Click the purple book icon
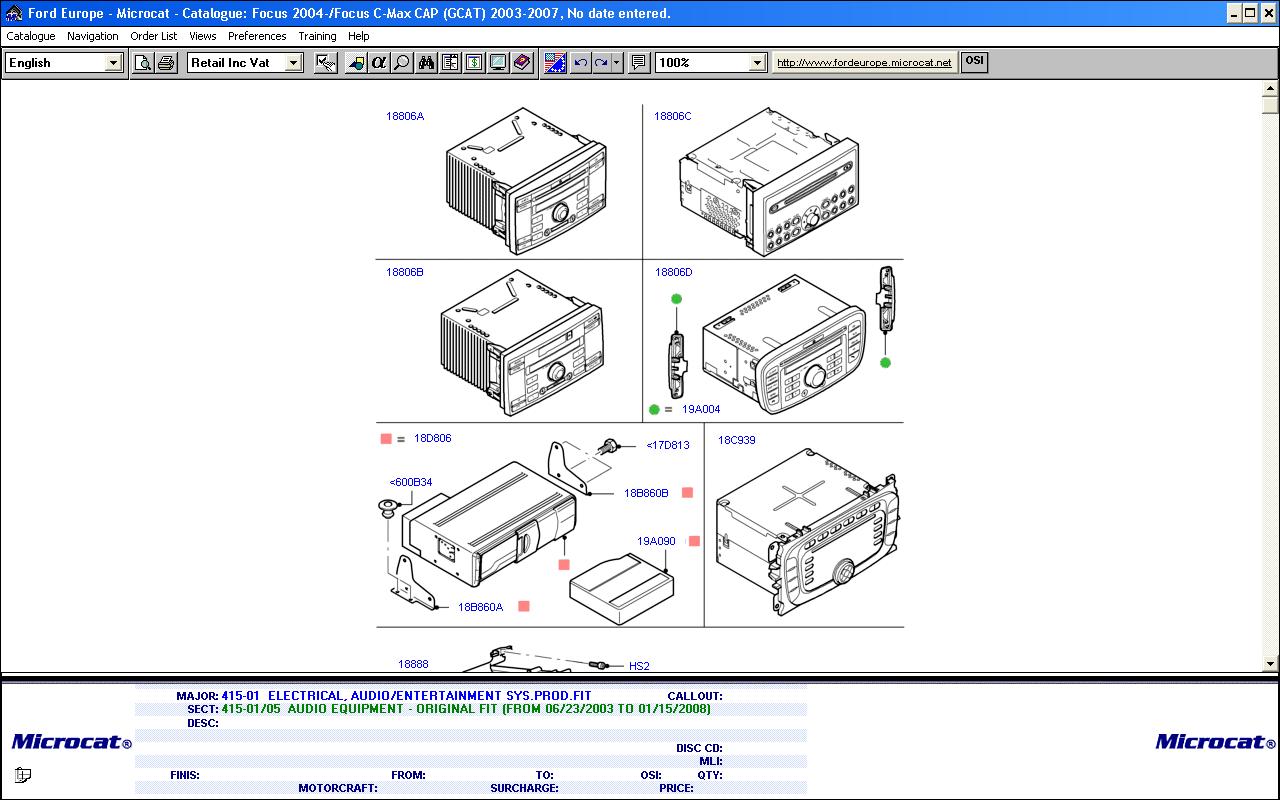Viewport: 1280px width, 800px height. [522, 63]
